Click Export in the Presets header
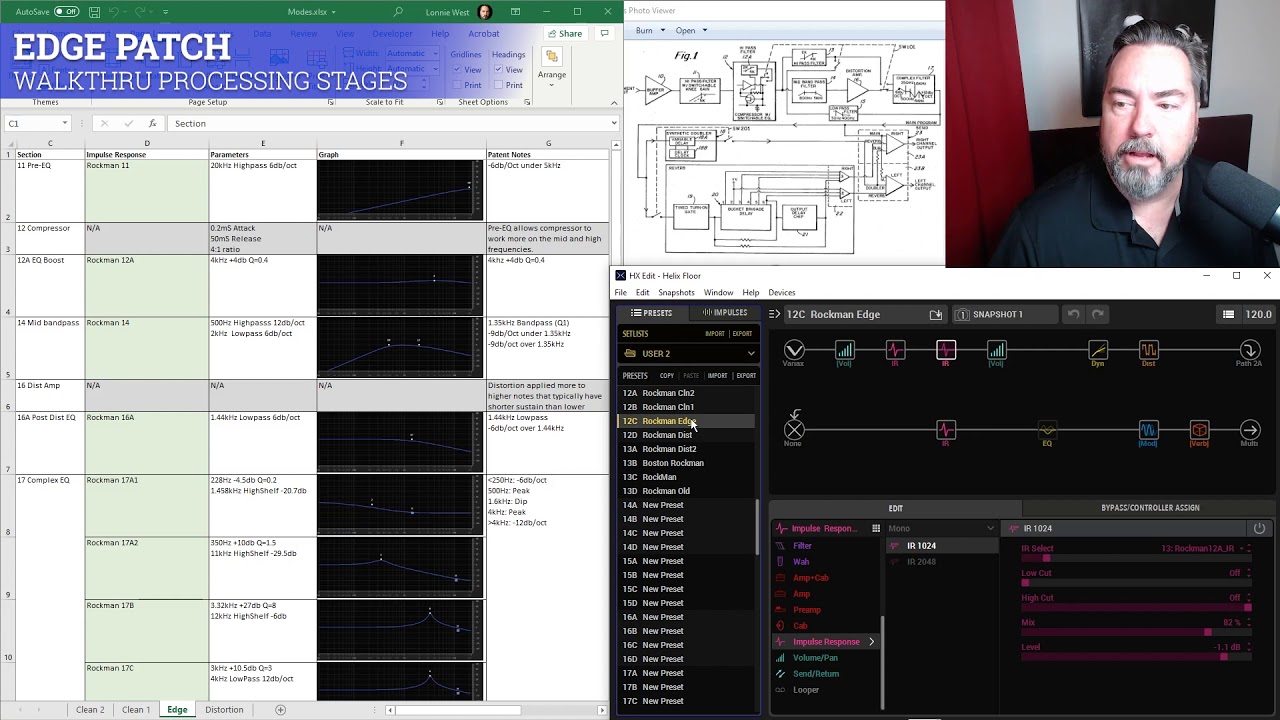The height and width of the screenshot is (720, 1280). tap(746, 376)
